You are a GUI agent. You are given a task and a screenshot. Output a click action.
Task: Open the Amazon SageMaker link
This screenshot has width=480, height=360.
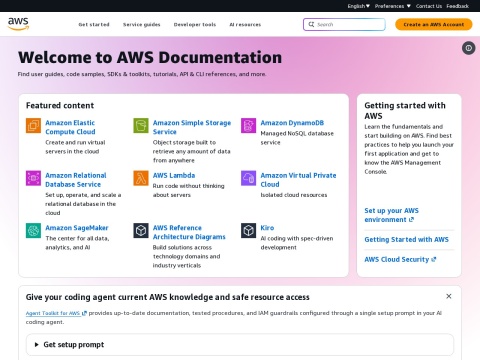click(x=77, y=228)
